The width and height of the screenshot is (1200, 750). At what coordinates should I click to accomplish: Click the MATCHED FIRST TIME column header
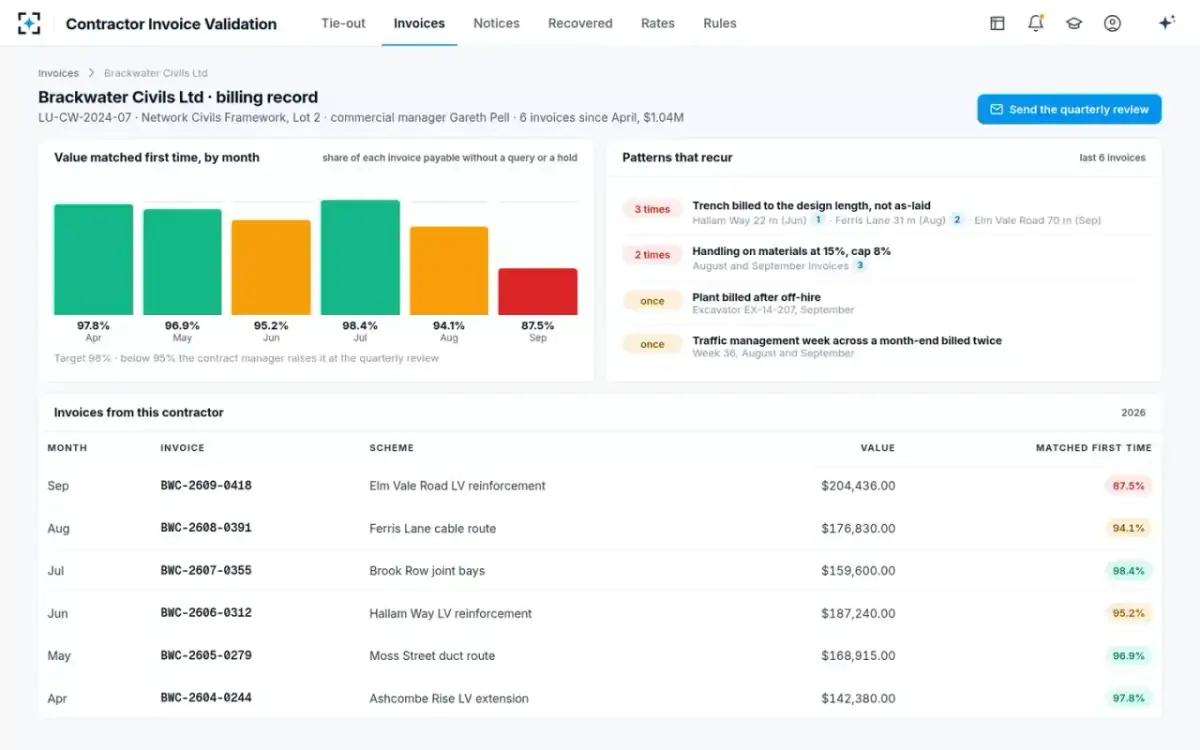[x=1094, y=448]
